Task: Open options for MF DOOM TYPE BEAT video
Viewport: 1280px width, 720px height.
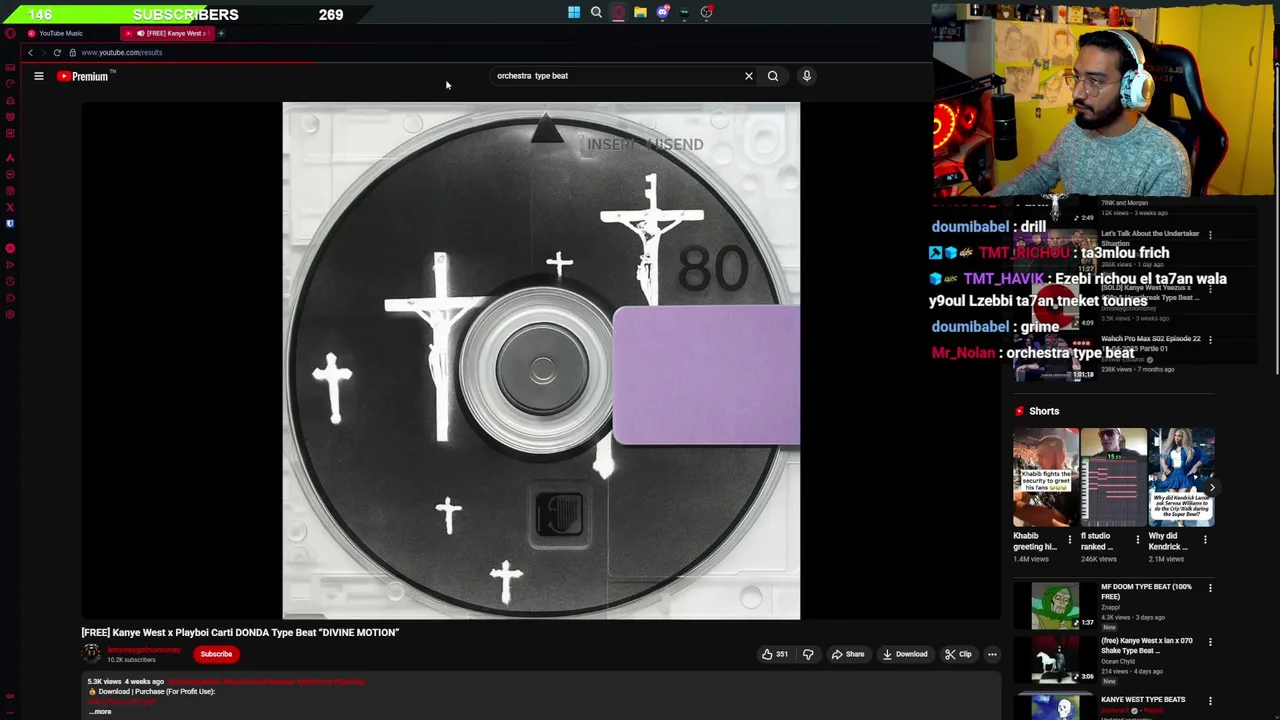Action: [1210, 588]
